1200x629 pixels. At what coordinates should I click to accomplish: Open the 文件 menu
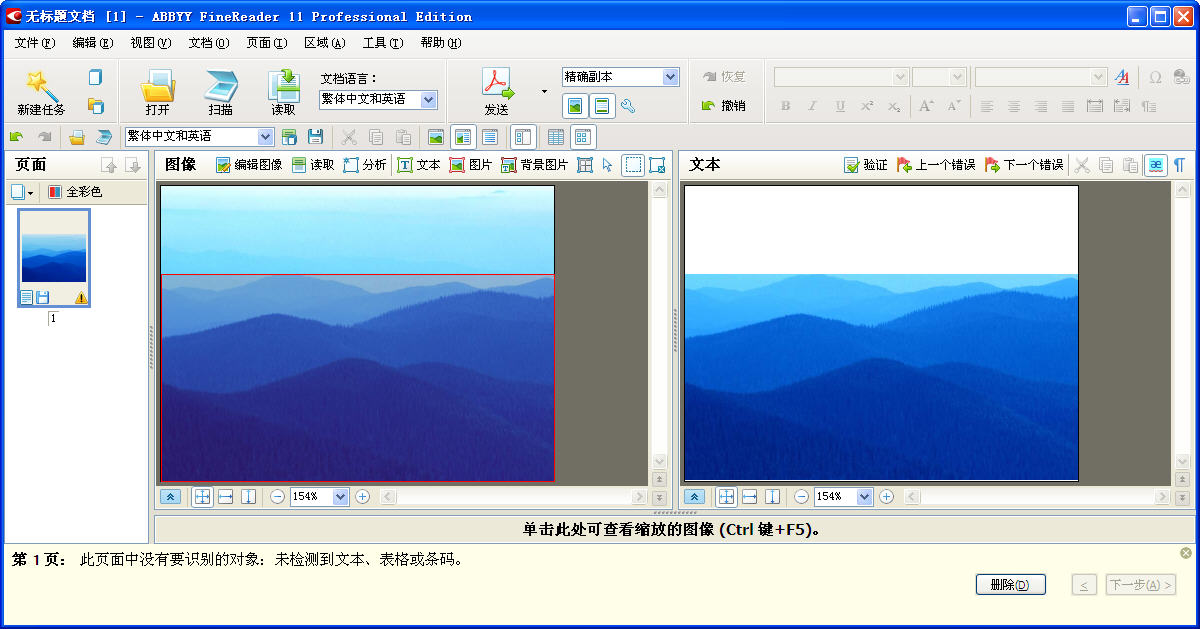coord(34,43)
